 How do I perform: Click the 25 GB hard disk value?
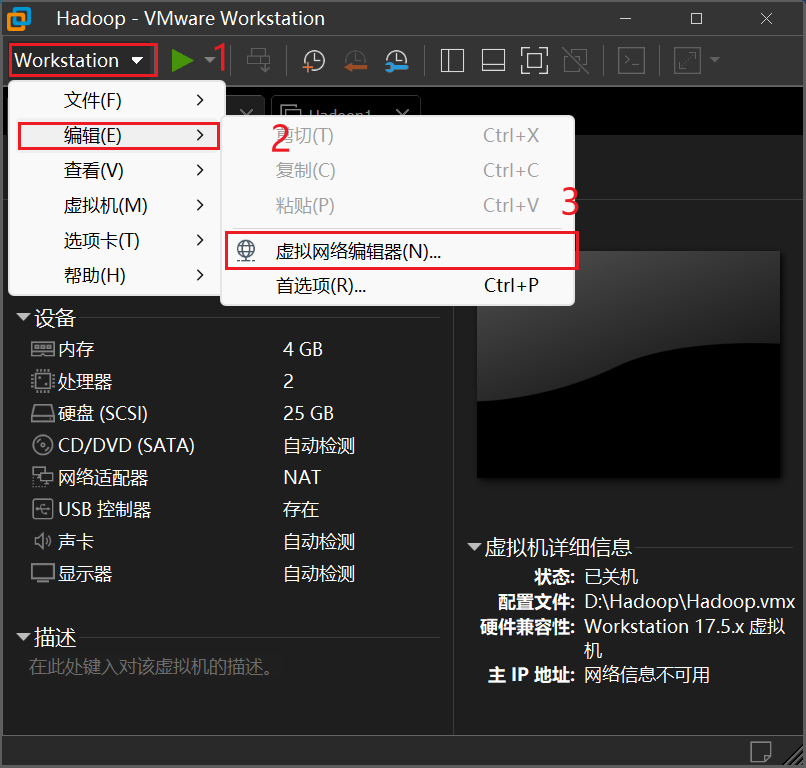point(308,413)
